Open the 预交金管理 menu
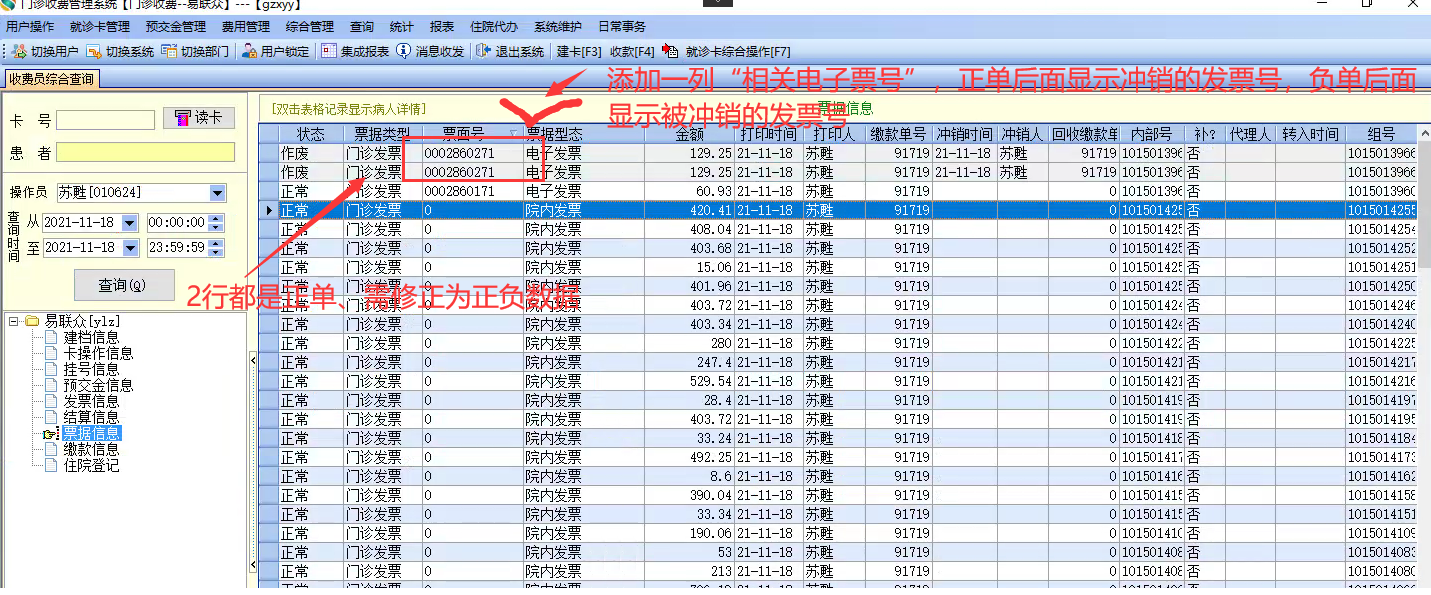 [x=176, y=27]
